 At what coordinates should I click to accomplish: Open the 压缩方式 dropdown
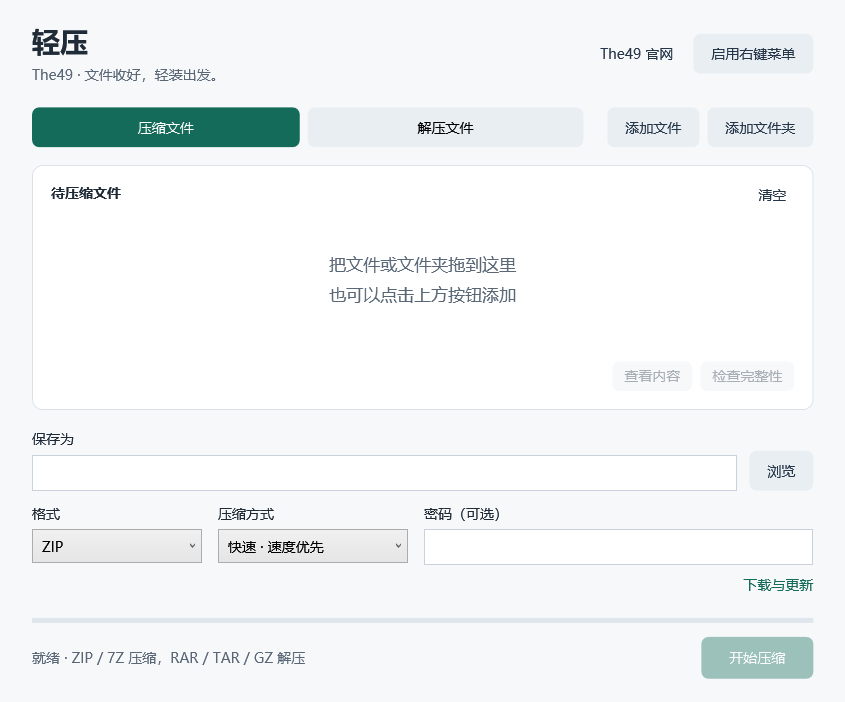click(x=313, y=546)
